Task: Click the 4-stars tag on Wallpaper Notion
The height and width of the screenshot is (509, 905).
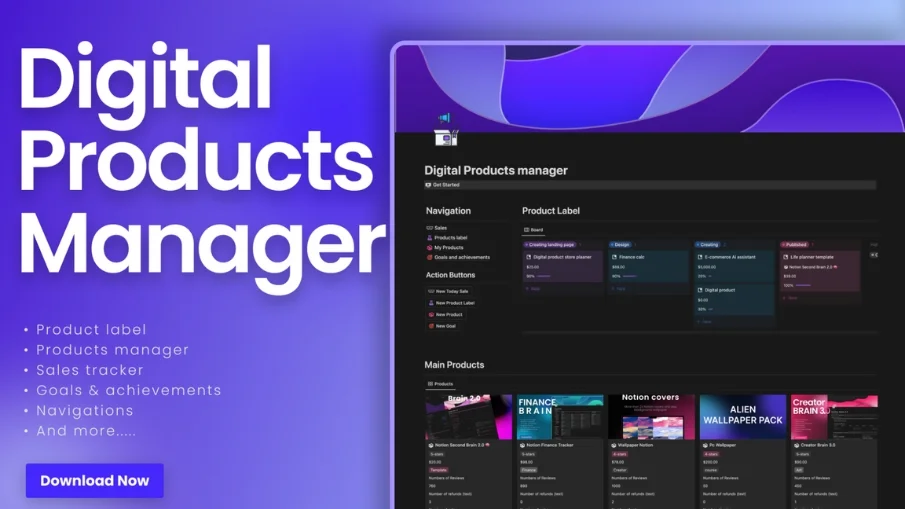Action: pyautogui.click(x=619, y=454)
